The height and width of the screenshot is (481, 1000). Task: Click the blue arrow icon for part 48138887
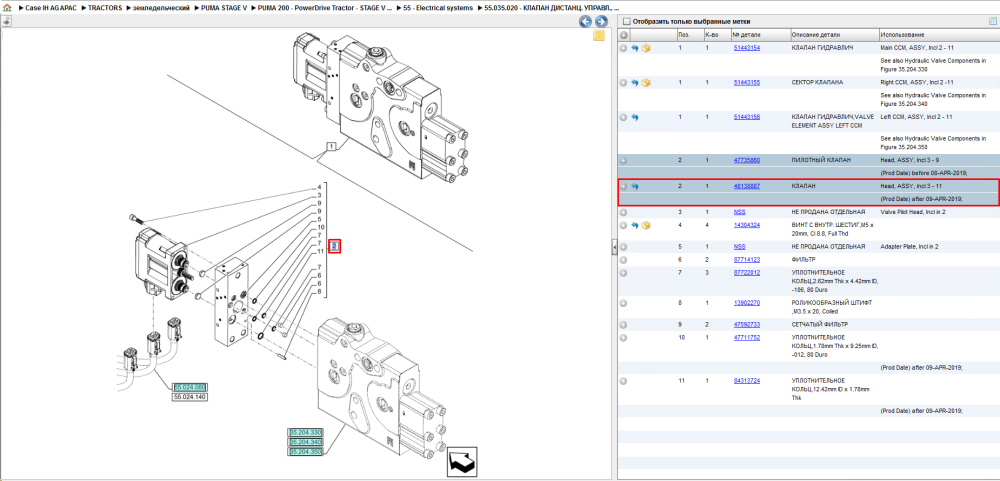635,187
